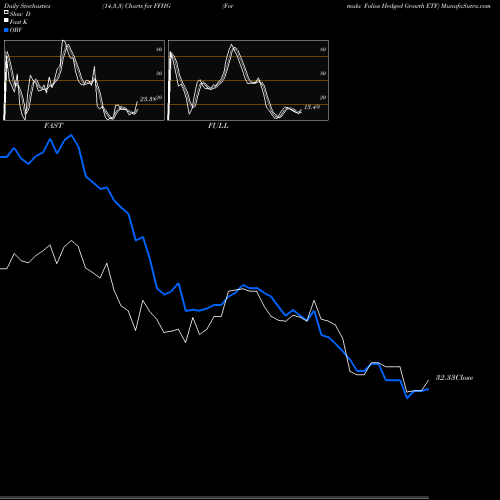Click the Fast K legend swatch
This screenshot has height=500, width=500.
click(6, 20)
